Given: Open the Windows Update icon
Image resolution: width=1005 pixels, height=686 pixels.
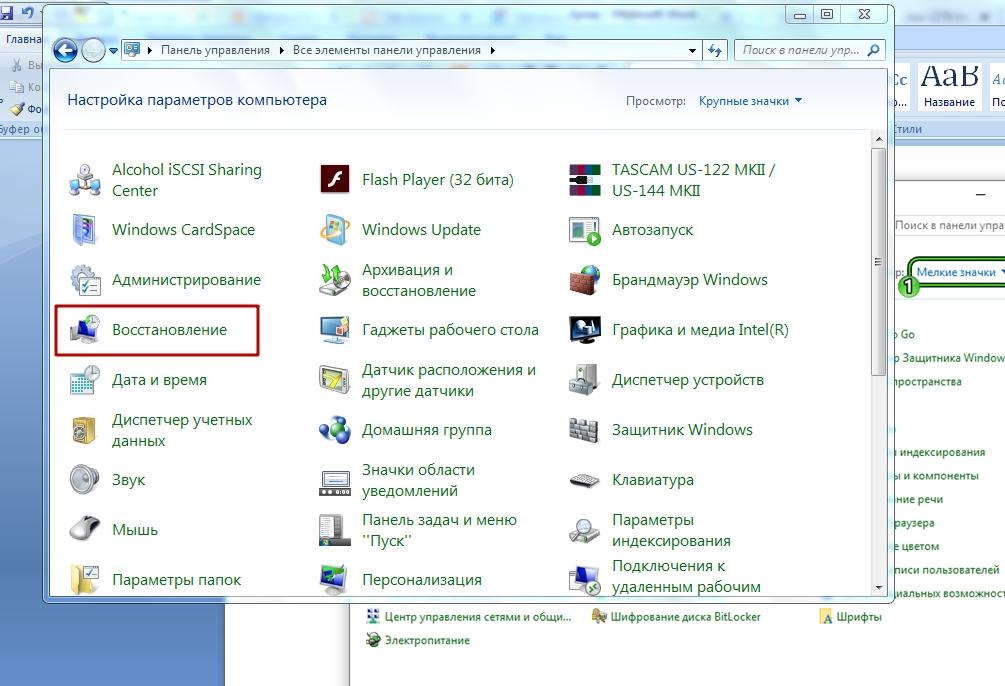Looking at the screenshot, I should coord(335,230).
